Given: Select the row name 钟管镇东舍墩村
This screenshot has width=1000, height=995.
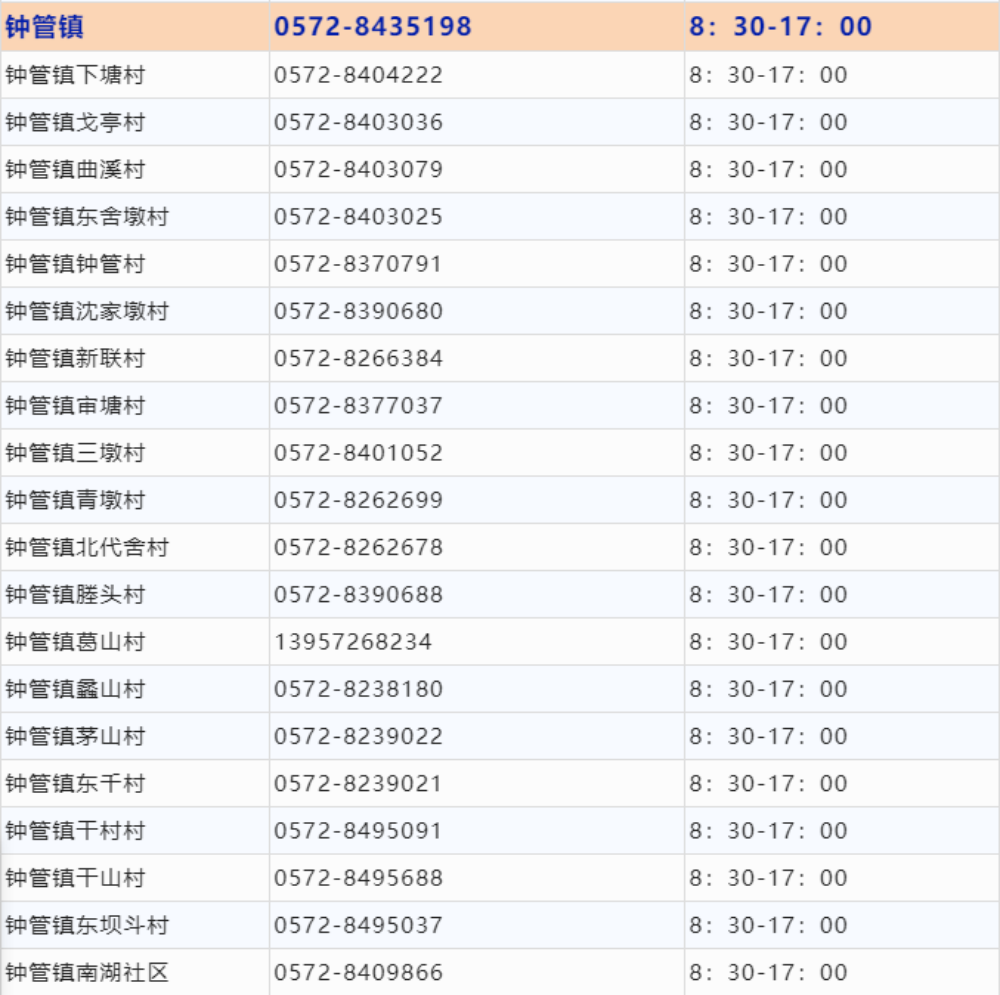Looking at the screenshot, I should [87, 217].
